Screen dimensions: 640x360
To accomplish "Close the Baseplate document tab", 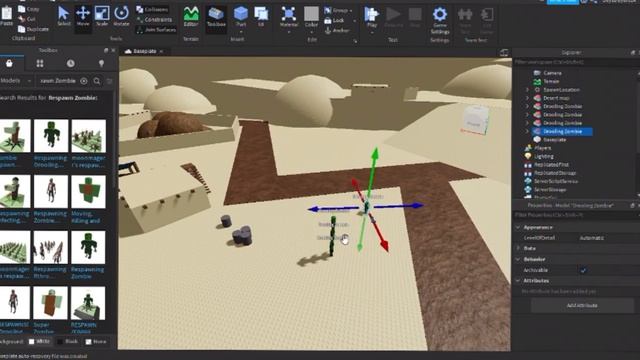I will pyautogui.click(x=161, y=51).
